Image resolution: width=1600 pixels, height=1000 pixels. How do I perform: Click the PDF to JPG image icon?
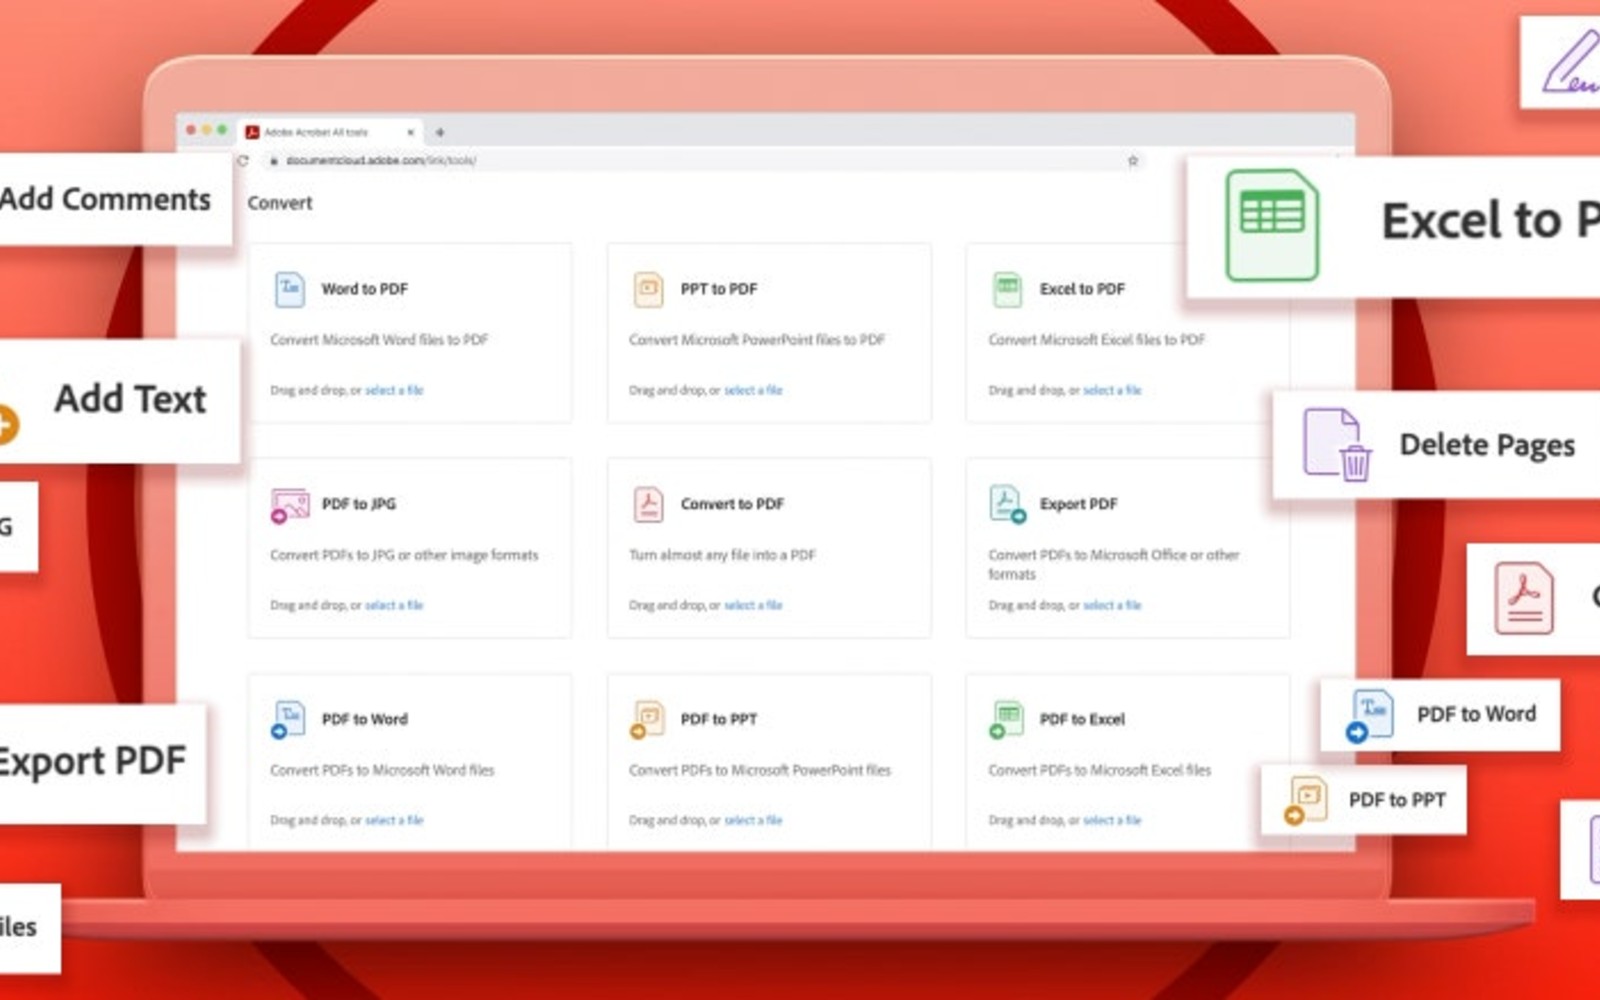(x=290, y=505)
